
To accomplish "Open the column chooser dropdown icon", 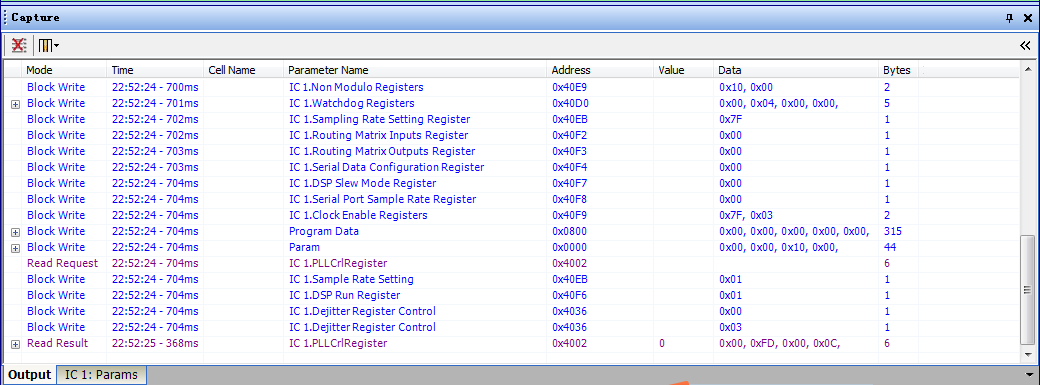I will (x=49, y=45).
